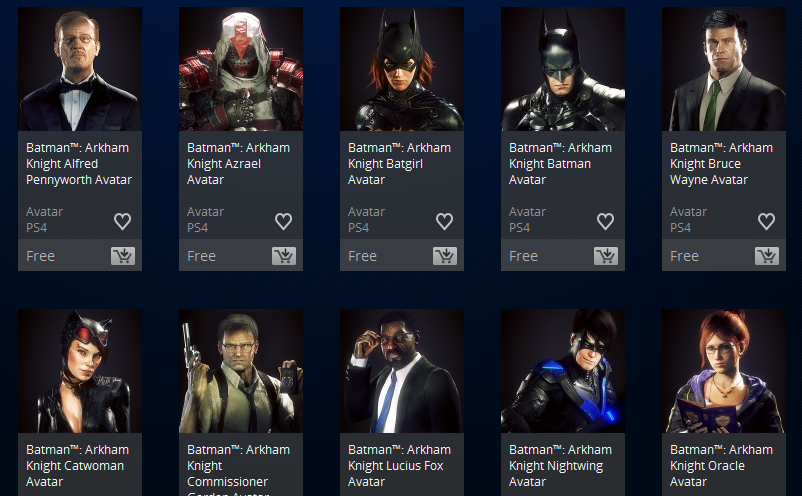Viewport: 802px width, 496px height.
Task: Open Batman: Arkham Knight Batgirl Avatar title
Action: pos(399,164)
